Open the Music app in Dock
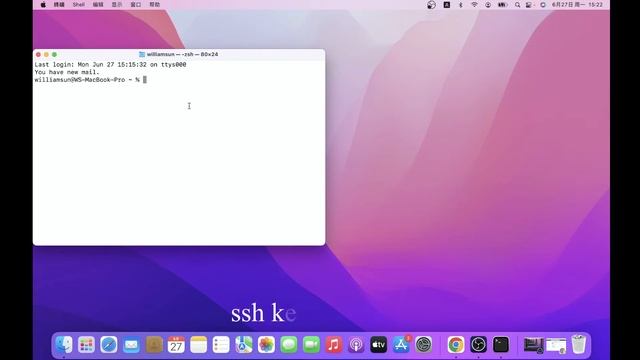640x360 pixels. tap(333, 345)
